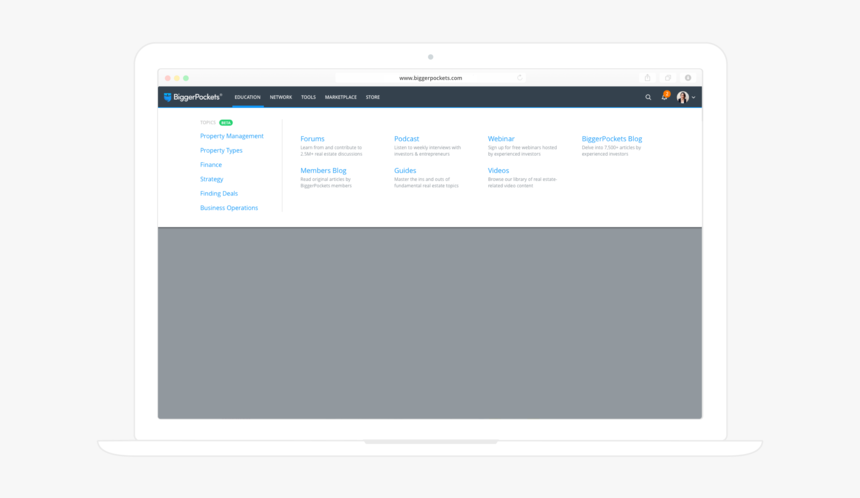Open the BiggerPockets Blog link
The image size is (860, 498).
[611, 139]
